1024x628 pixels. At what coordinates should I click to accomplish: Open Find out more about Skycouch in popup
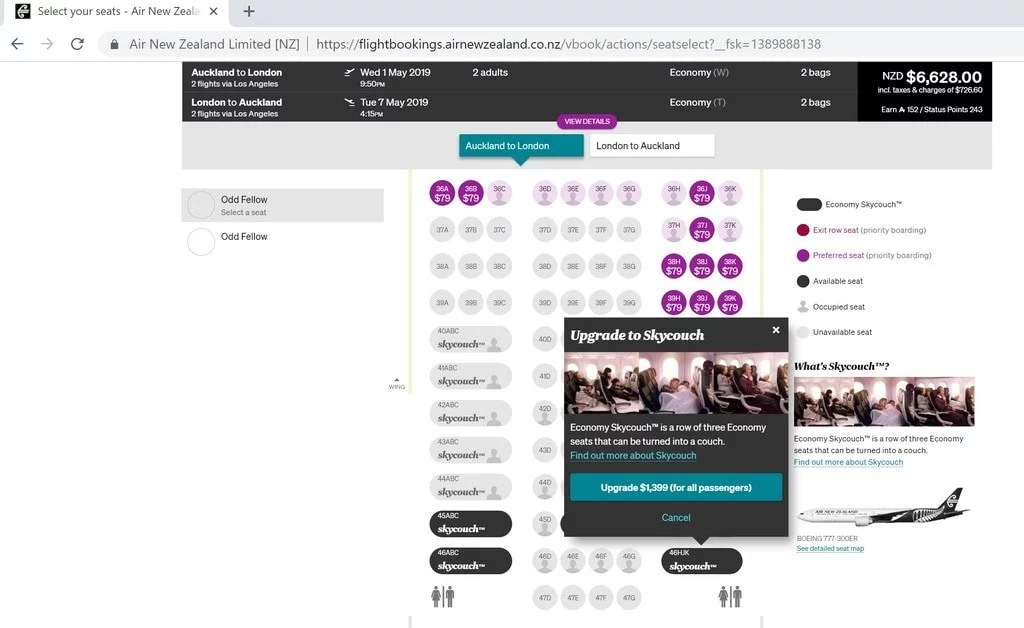[x=633, y=456]
